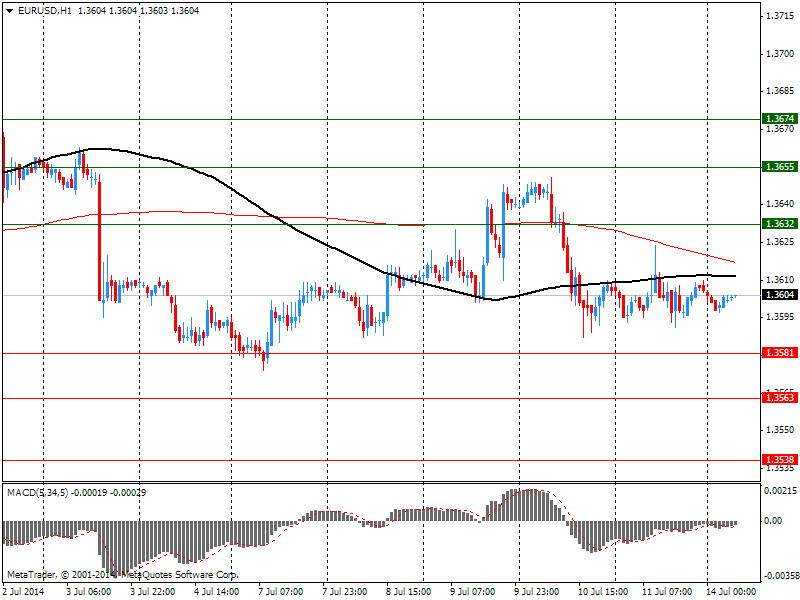Image resolution: width=800 pixels, height=600 pixels.
Task: Click the 1.3655 green level price tag
Action: [x=780, y=167]
